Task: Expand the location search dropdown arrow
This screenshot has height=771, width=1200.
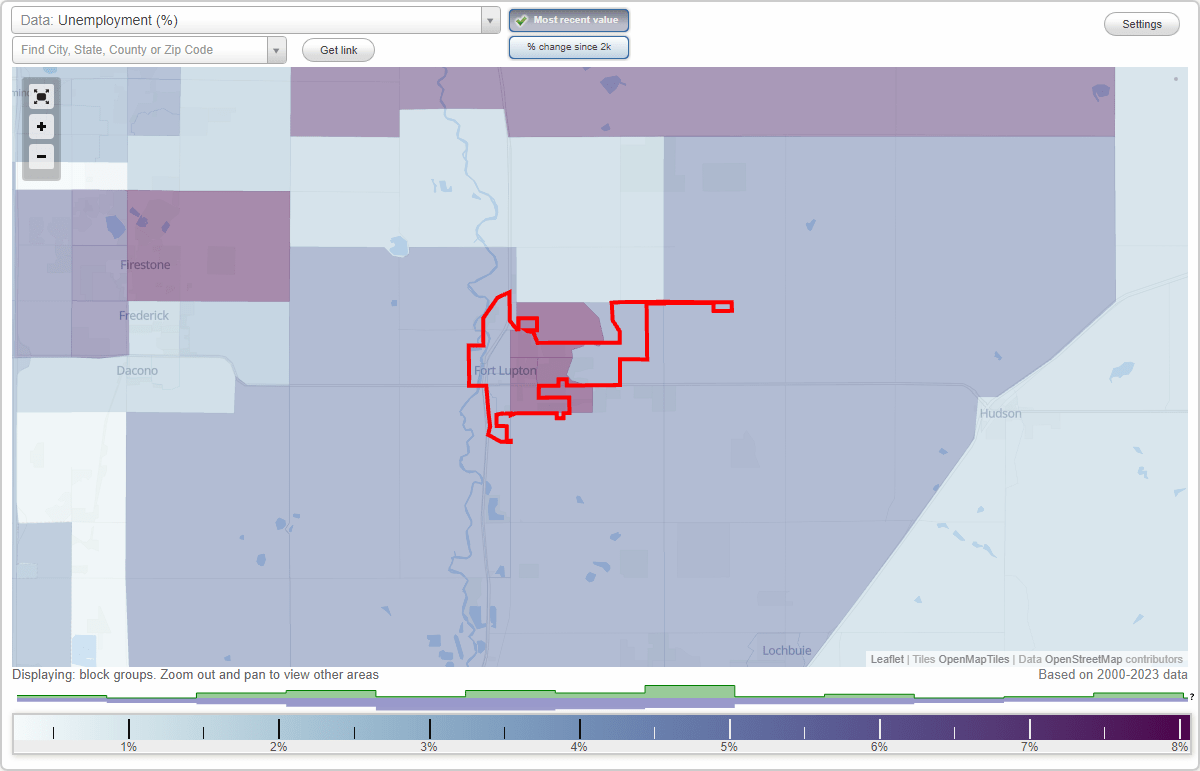Action: pyautogui.click(x=276, y=50)
